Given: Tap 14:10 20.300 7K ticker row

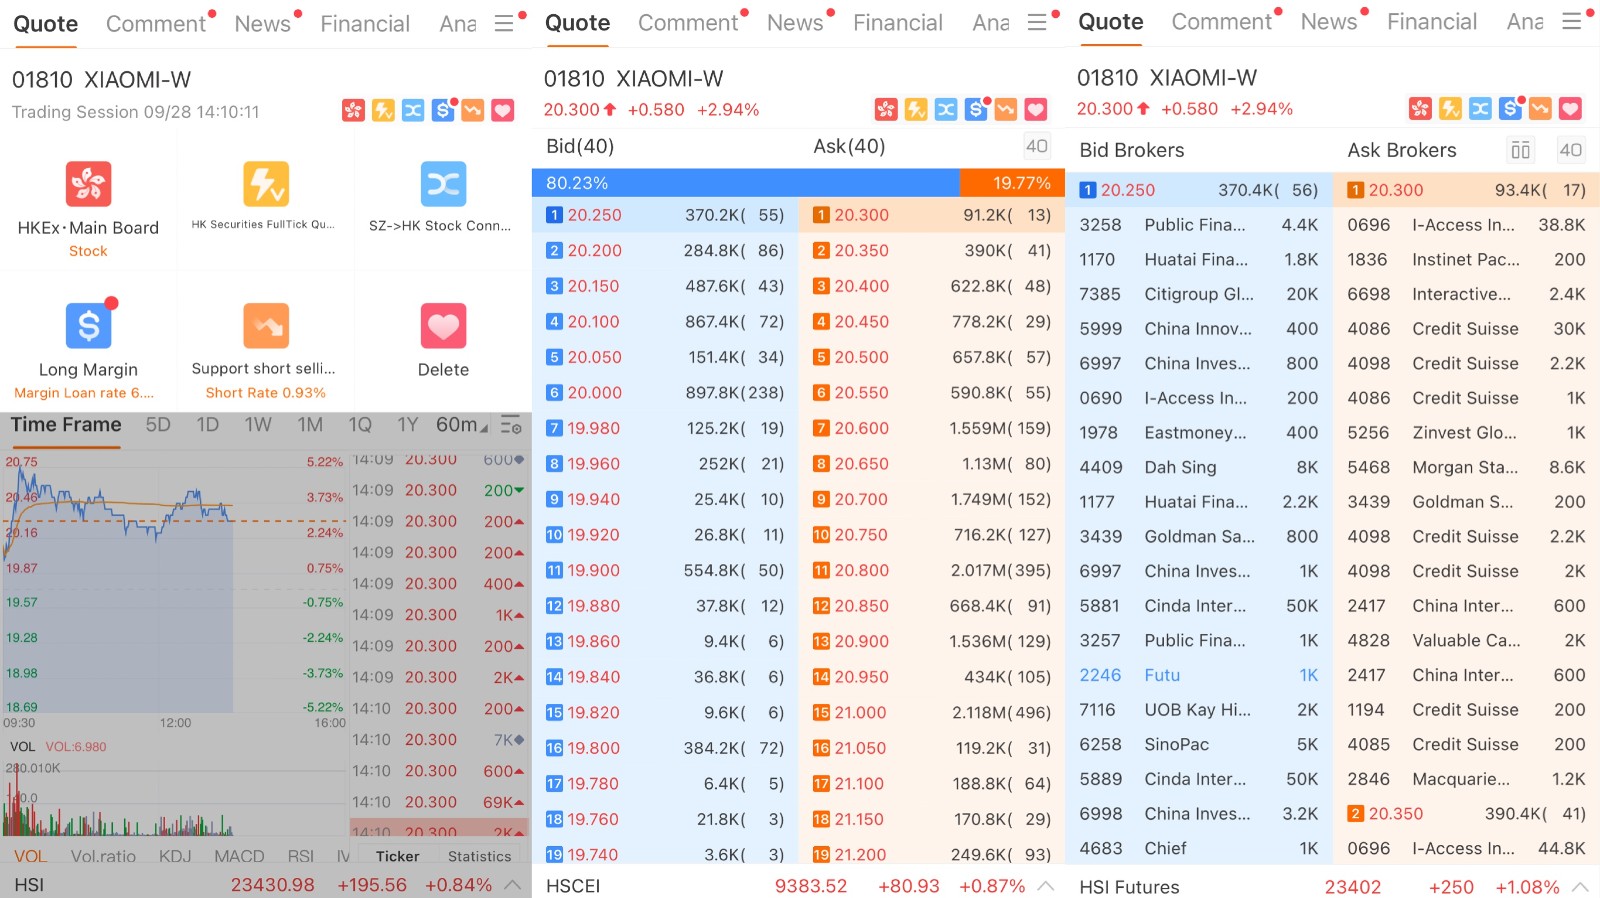Looking at the screenshot, I should point(438,740).
